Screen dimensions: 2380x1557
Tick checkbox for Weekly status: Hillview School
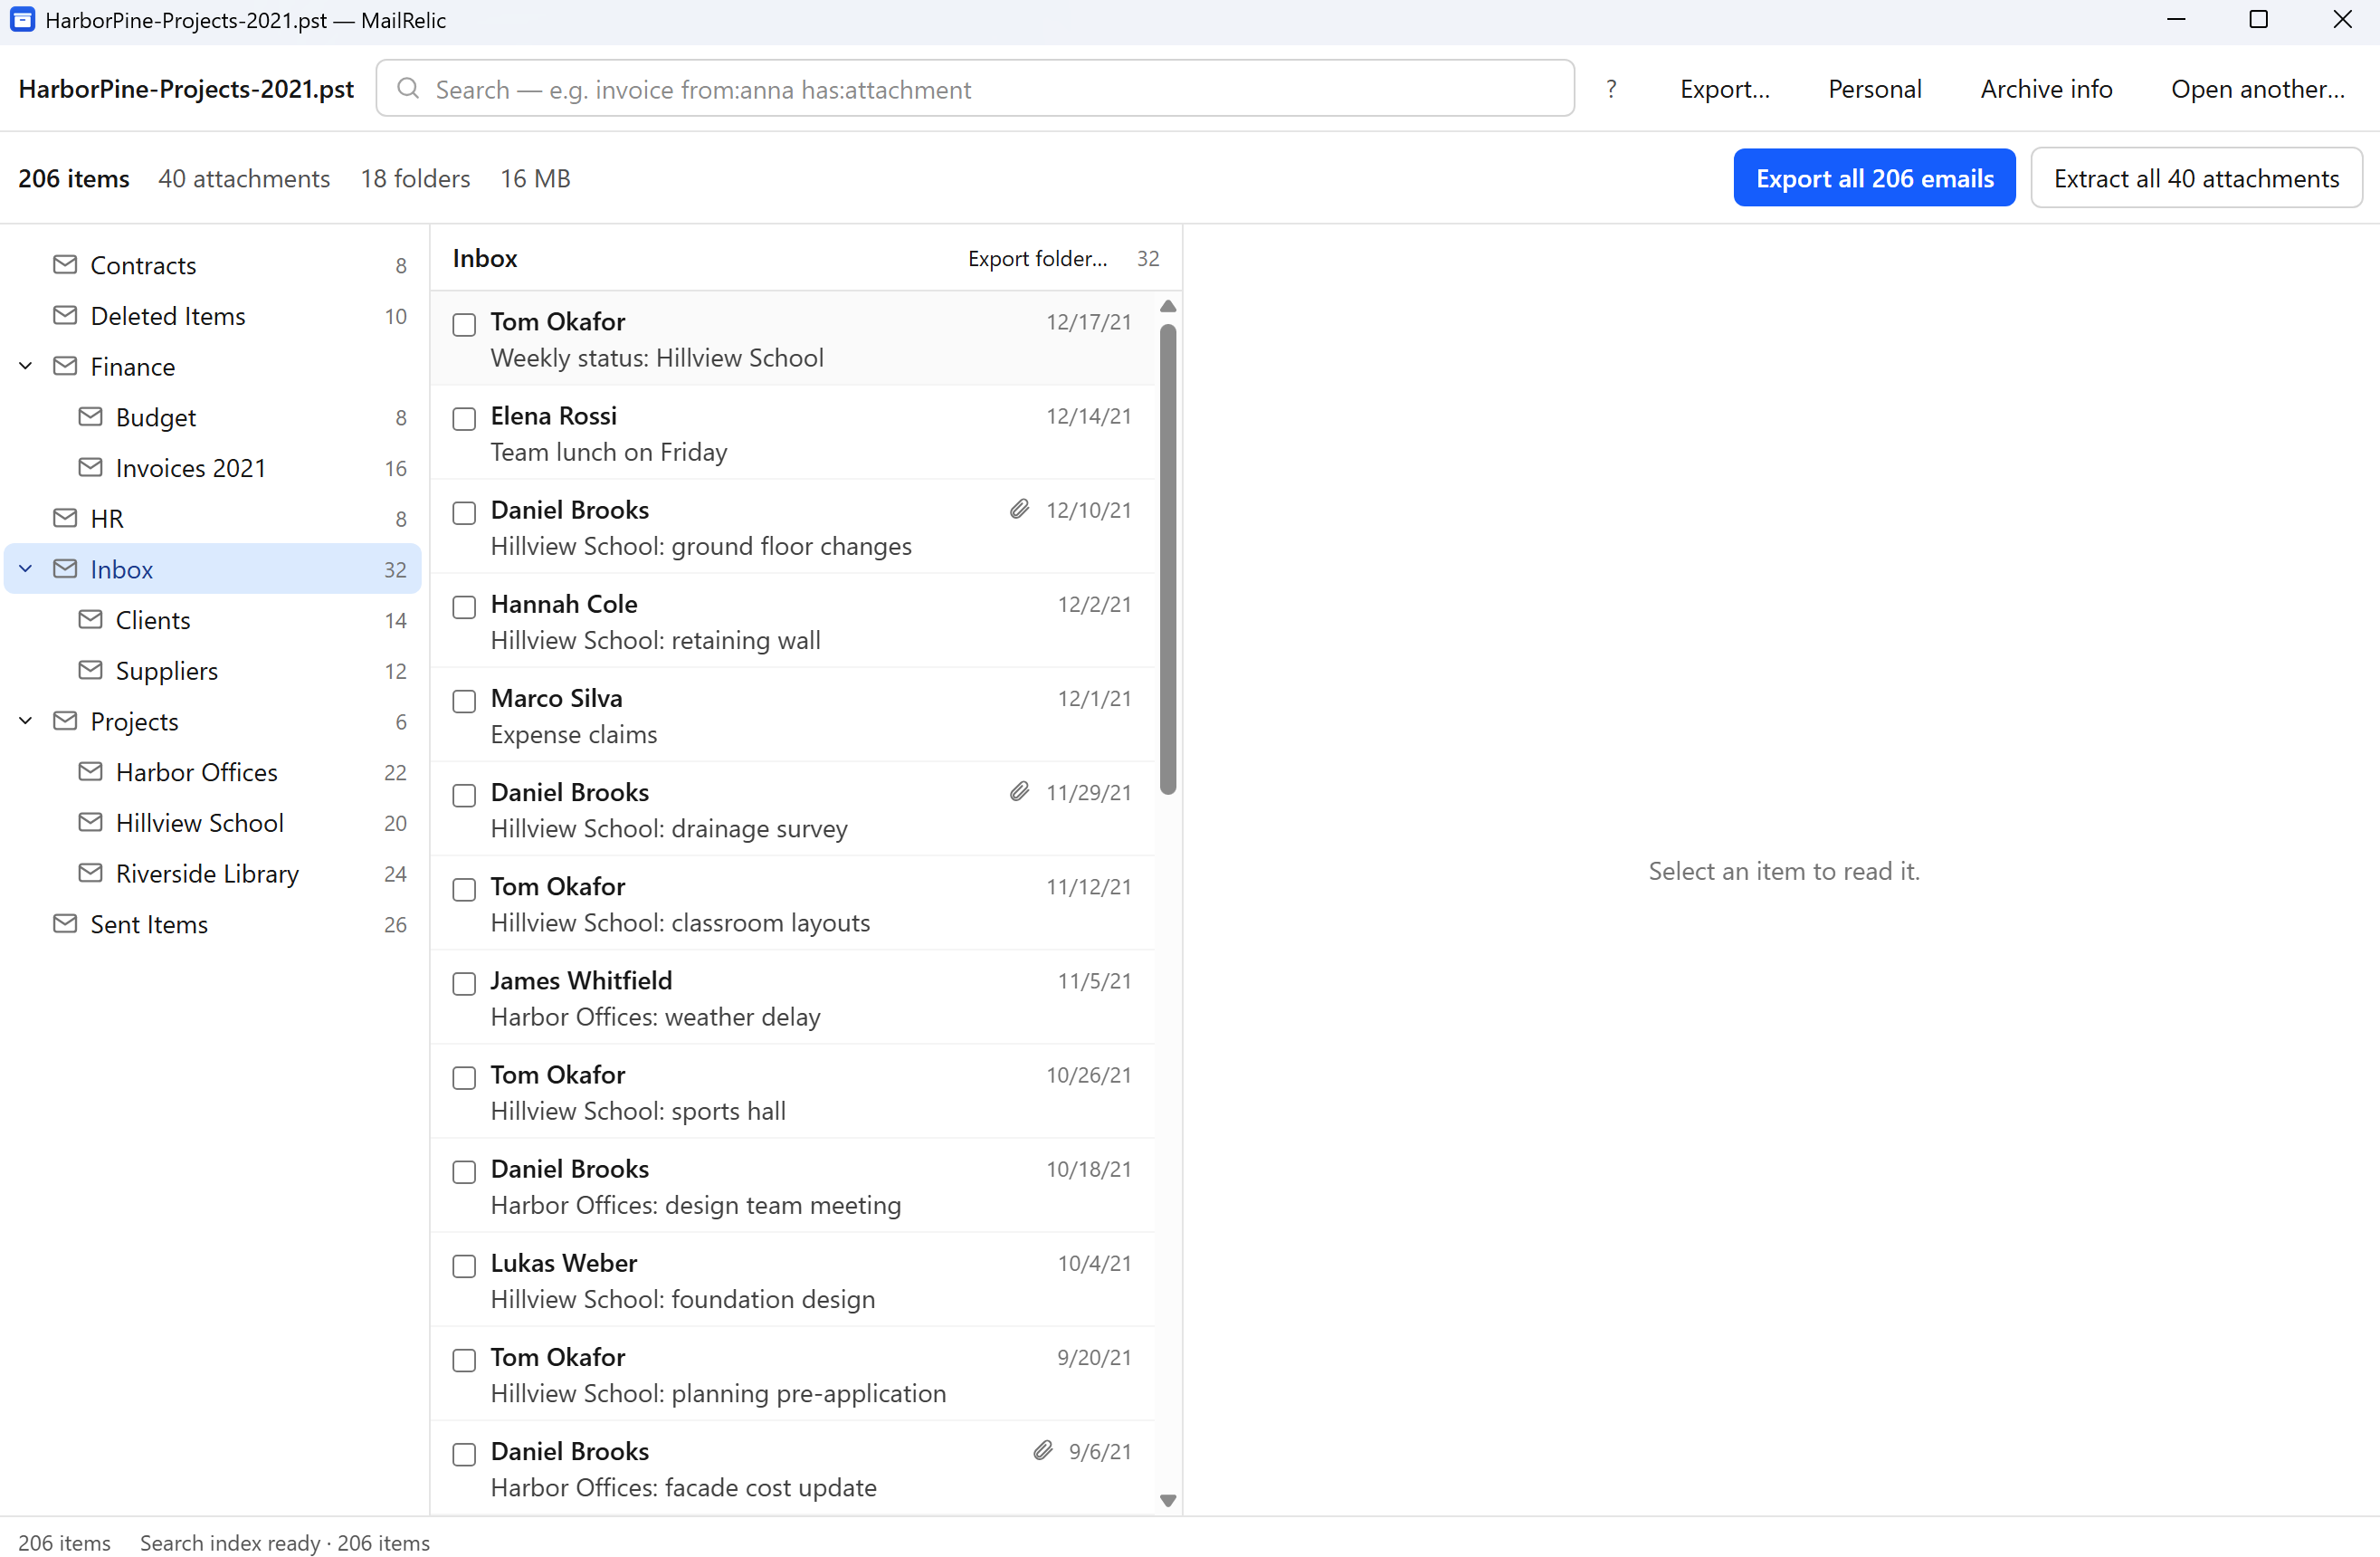[x=464, y=325]
